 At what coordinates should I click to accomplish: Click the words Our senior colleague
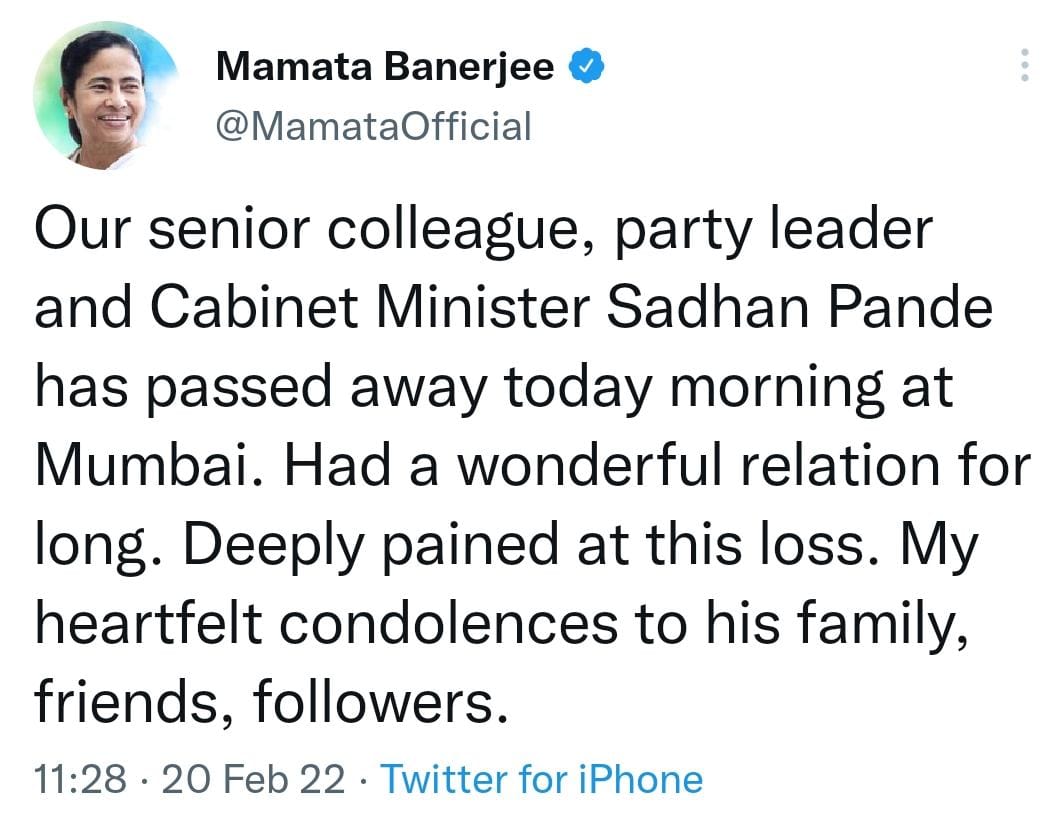[x=307, y=231]
